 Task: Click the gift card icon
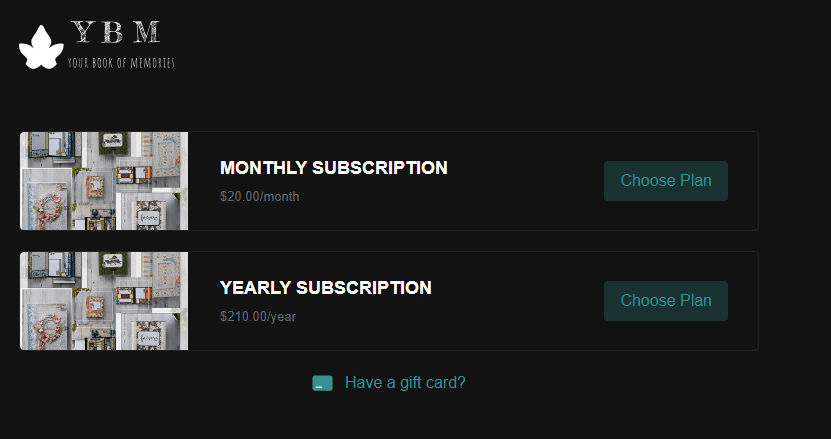pyautogui.click(x=322, y=383)
